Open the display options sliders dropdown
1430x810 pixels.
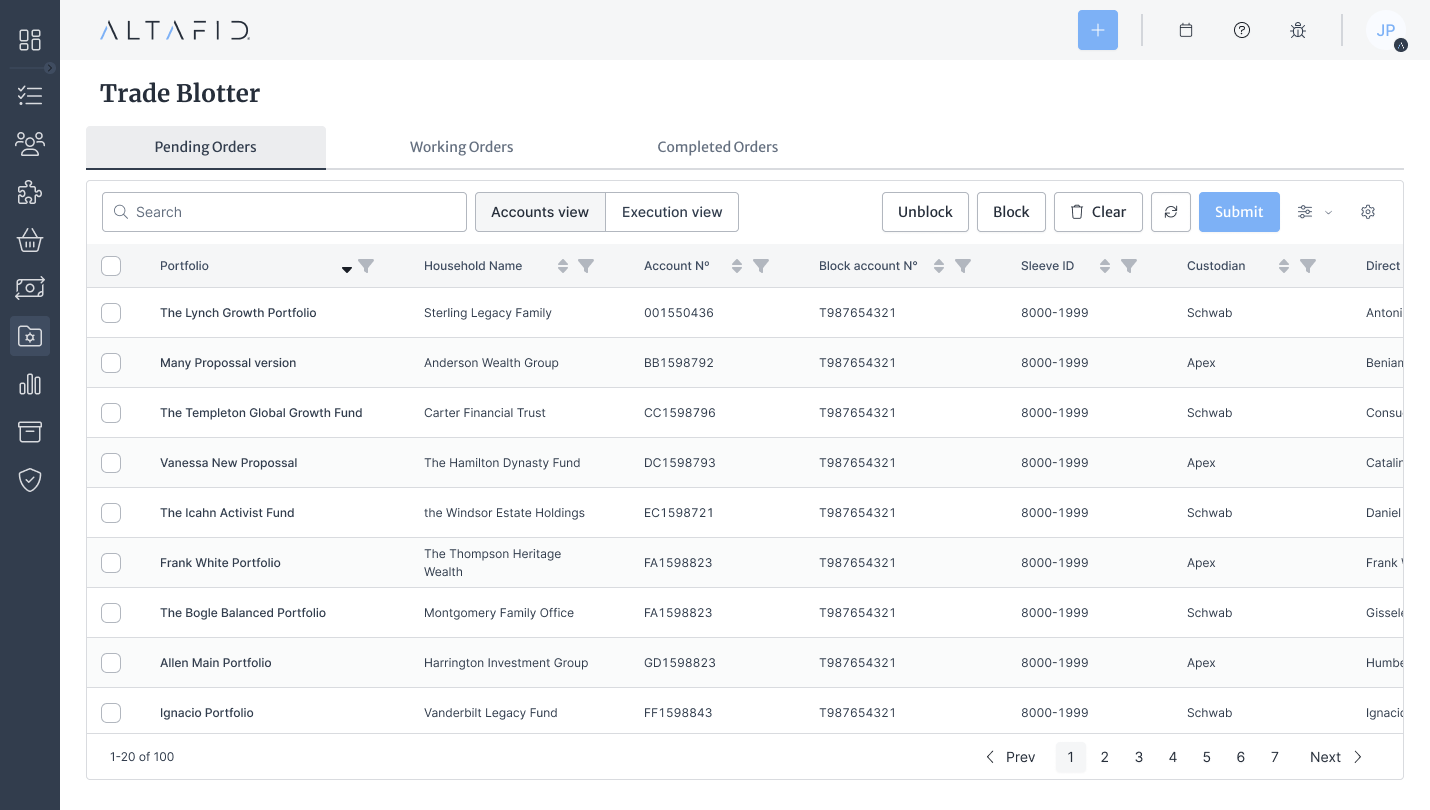click(x=1313, y=212)
